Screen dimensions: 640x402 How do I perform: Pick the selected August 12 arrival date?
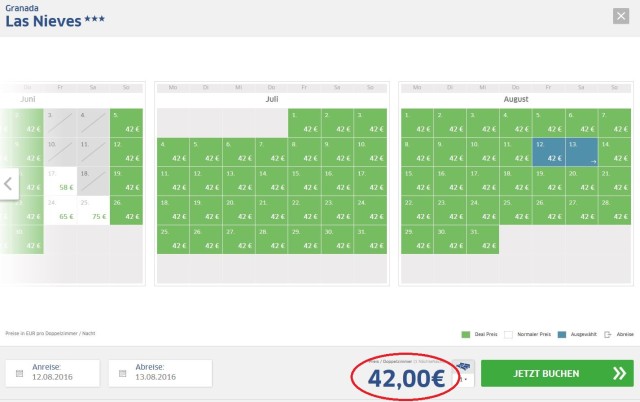click(548, 152)
